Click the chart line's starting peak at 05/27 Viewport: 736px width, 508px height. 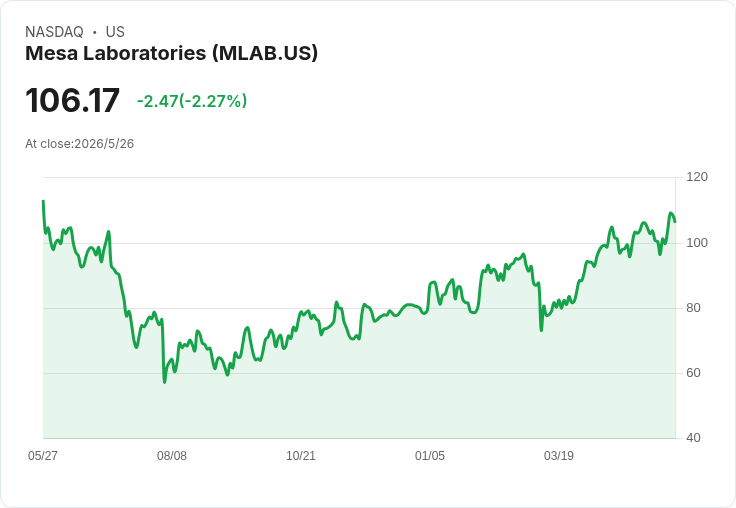coord(44,201)
